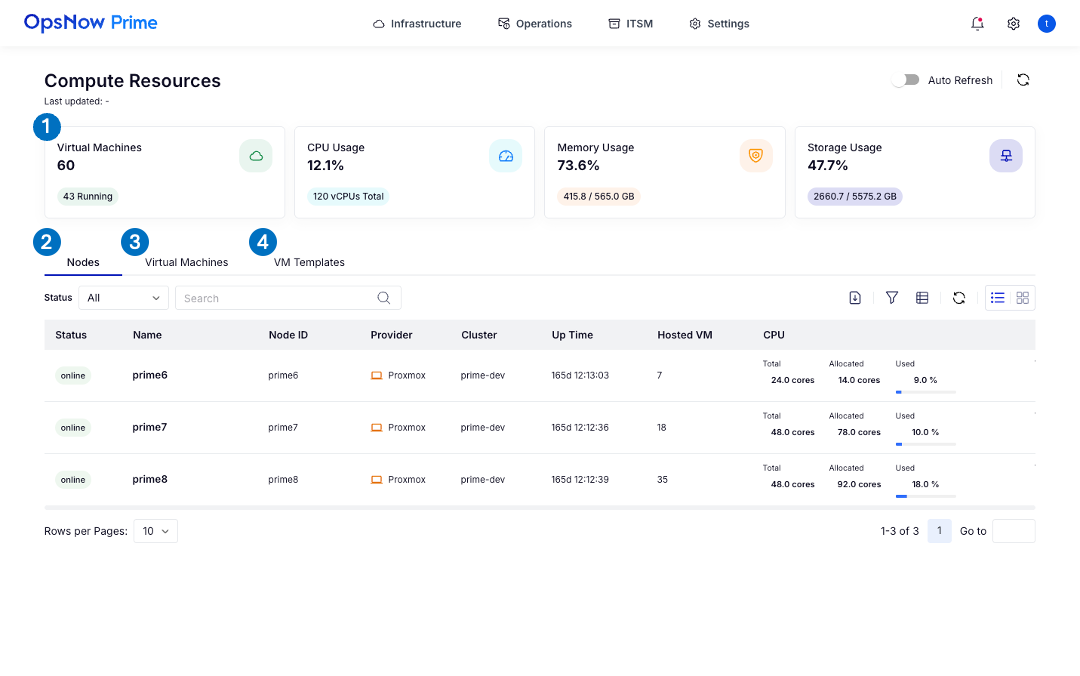Click the table refresh icon

(x=958, y=298)
